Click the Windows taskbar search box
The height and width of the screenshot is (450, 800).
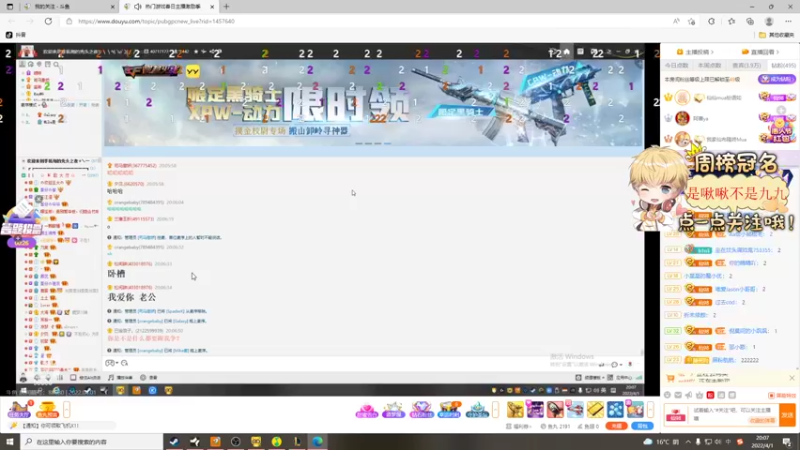tap(92, 441)
